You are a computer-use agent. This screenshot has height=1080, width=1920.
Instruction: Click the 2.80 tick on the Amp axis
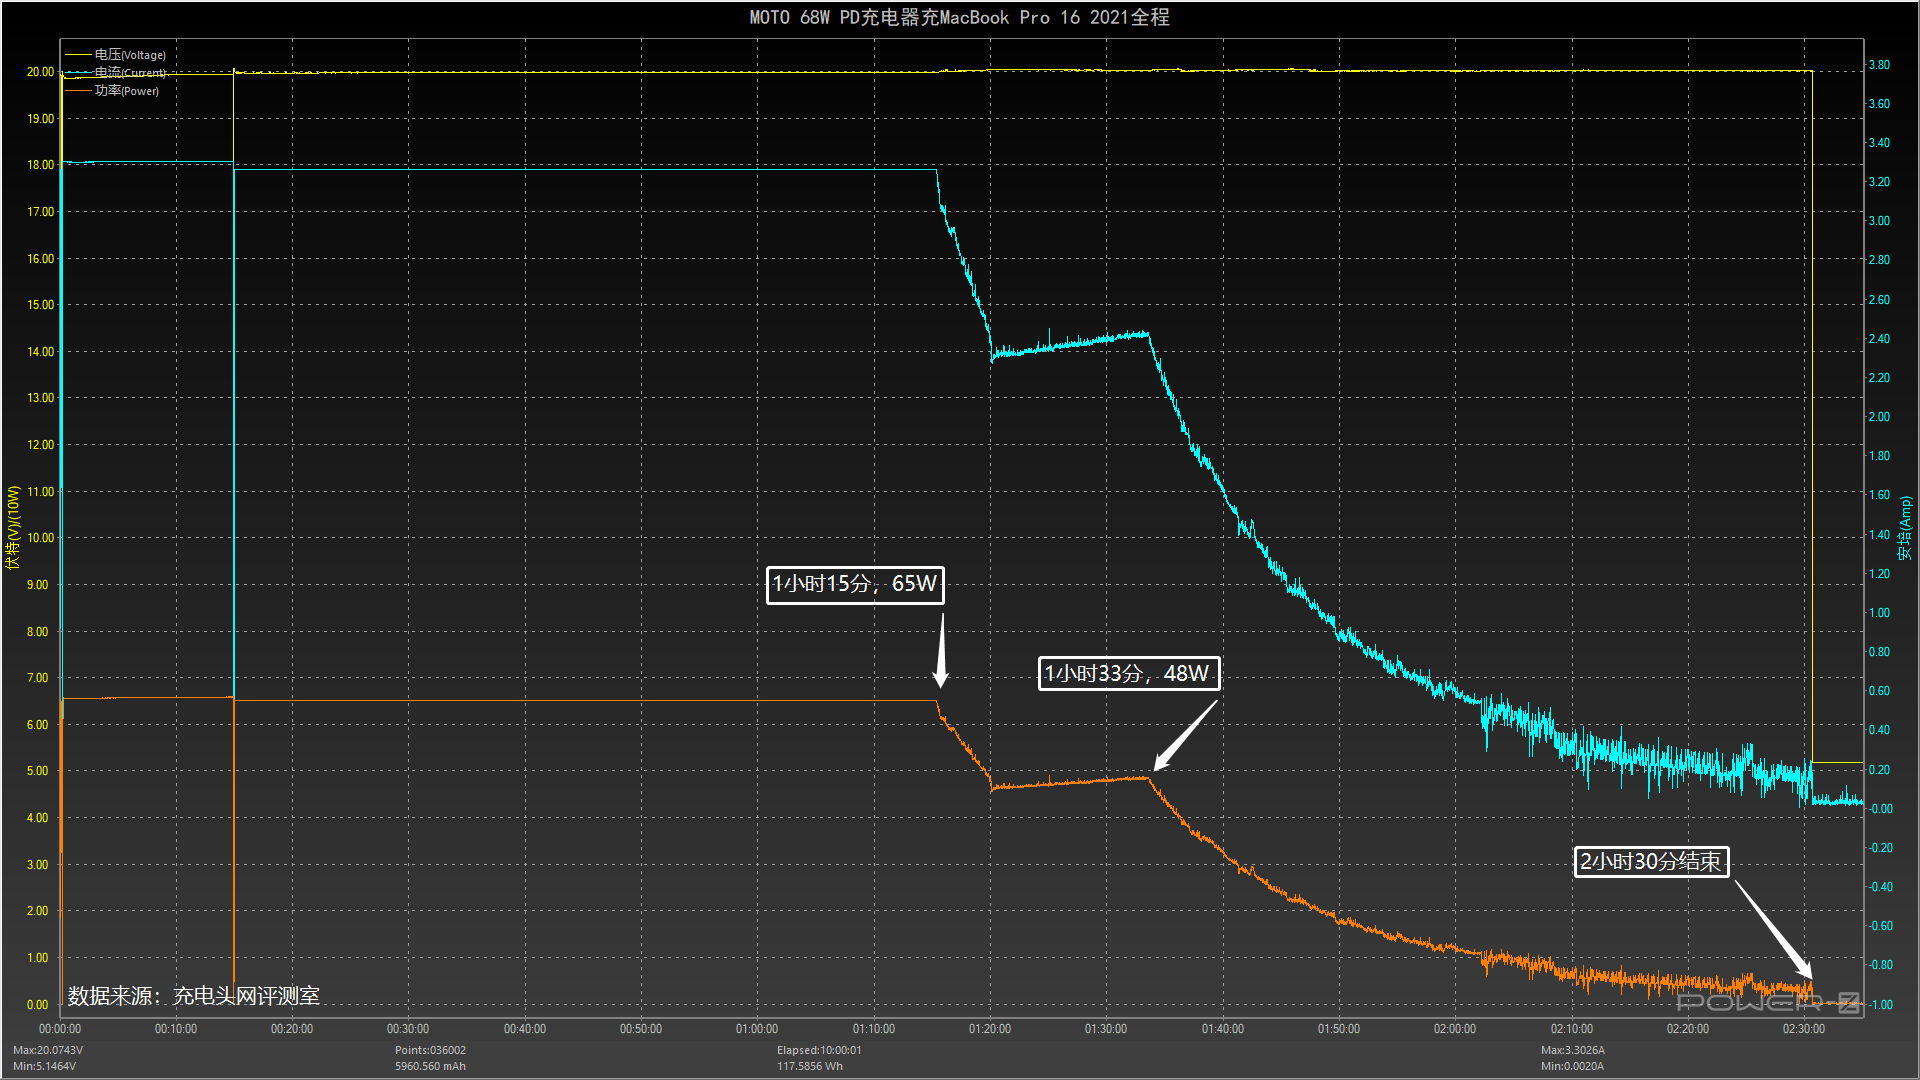pyautogui.click(x=1879, y=260)
